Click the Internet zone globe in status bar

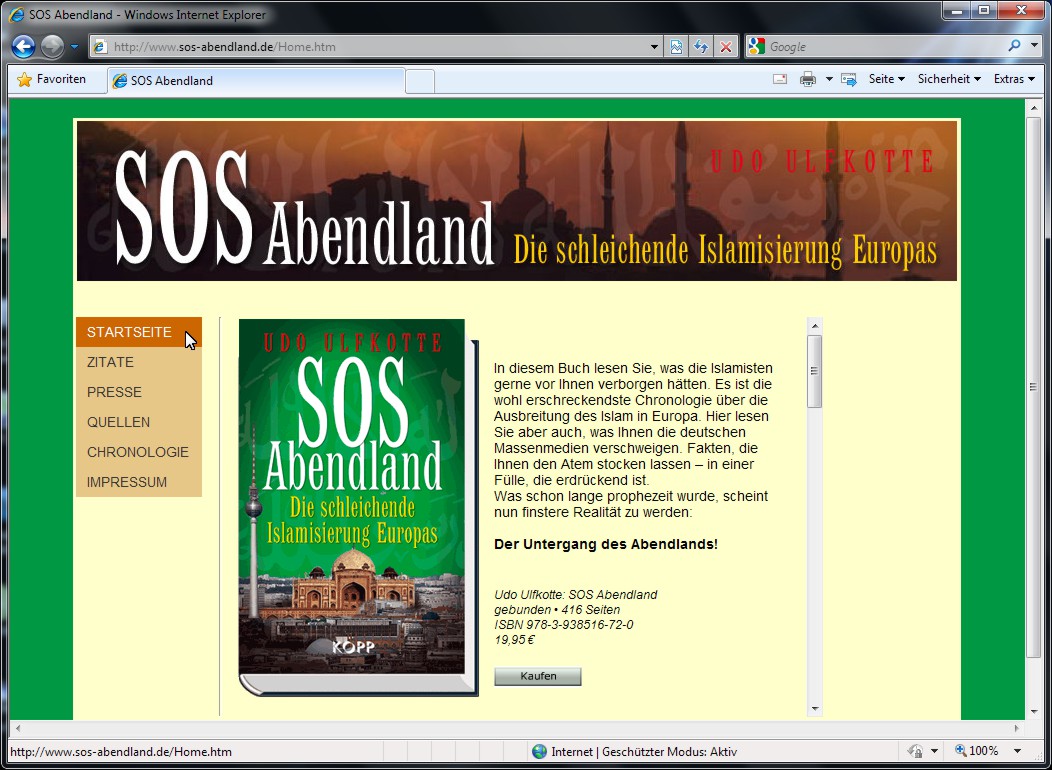pos(539,751)
